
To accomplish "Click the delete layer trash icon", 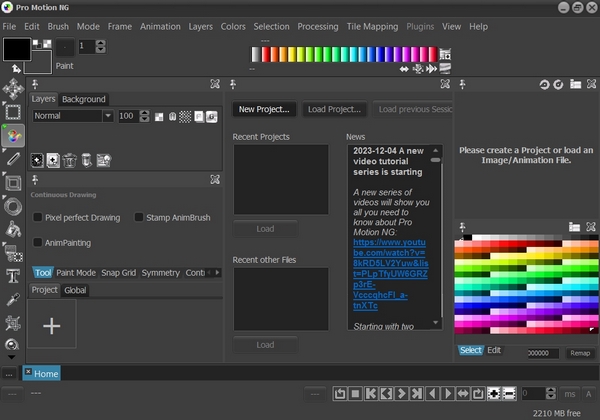I will pyautogui.click(x=69, y=160).
